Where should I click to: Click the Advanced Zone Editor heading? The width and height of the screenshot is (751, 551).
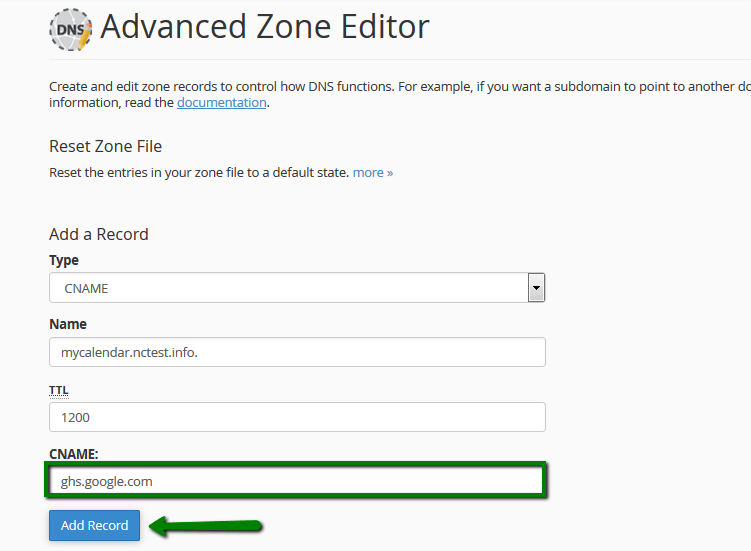click(x=265, y=27)
